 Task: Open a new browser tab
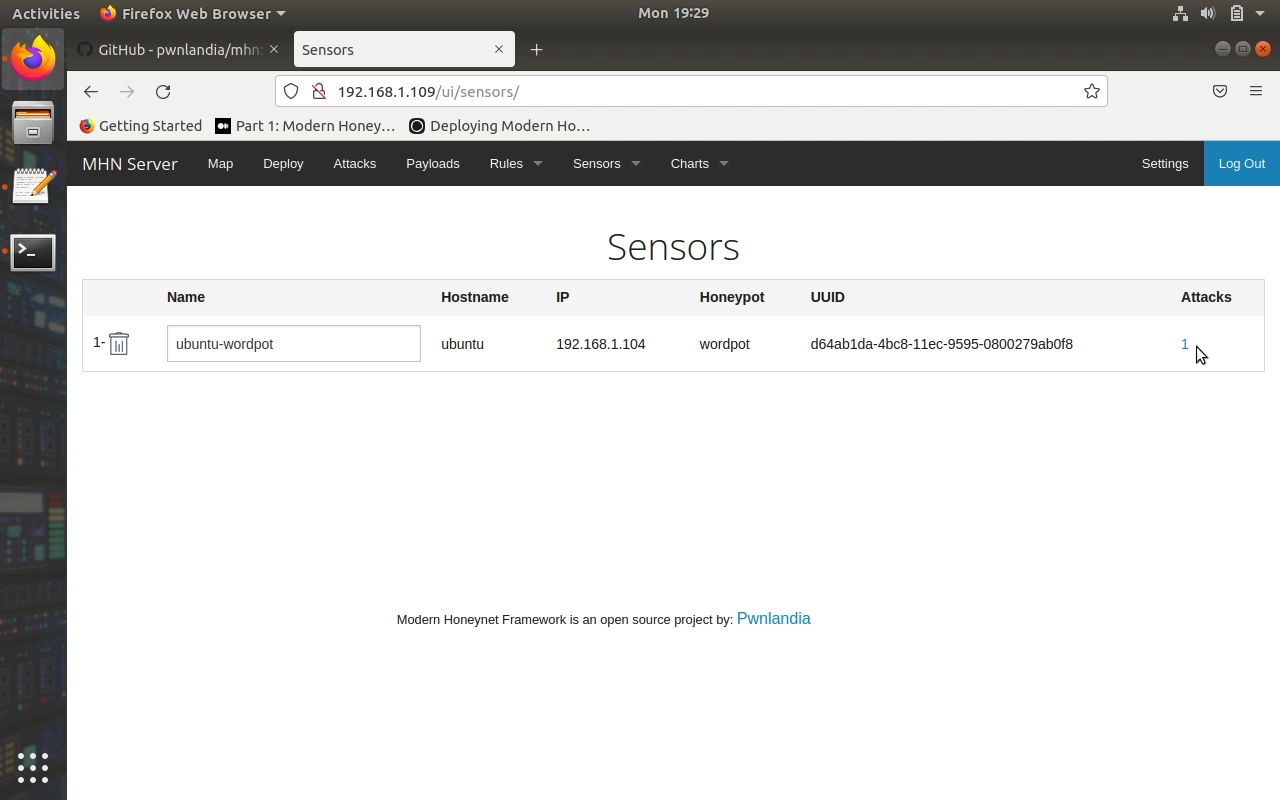537,50
